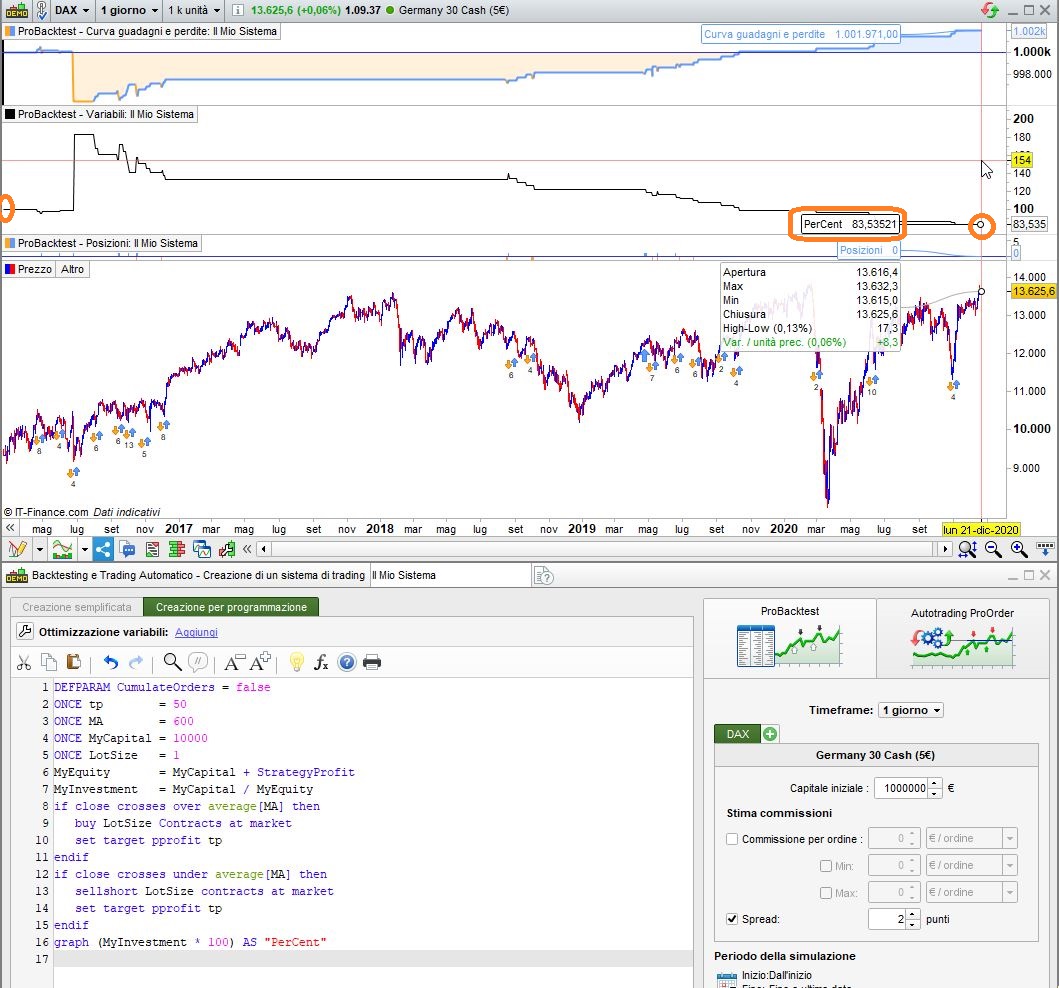The image size is (1059, 988).
Task: Print the code with the printer icon
Action: coord(372,662)
